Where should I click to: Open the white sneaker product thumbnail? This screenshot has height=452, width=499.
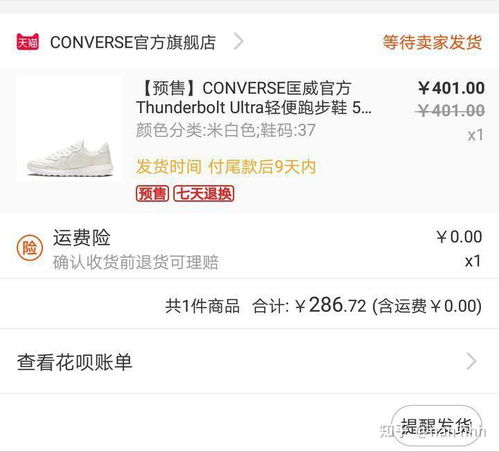(x=69, y=129)
